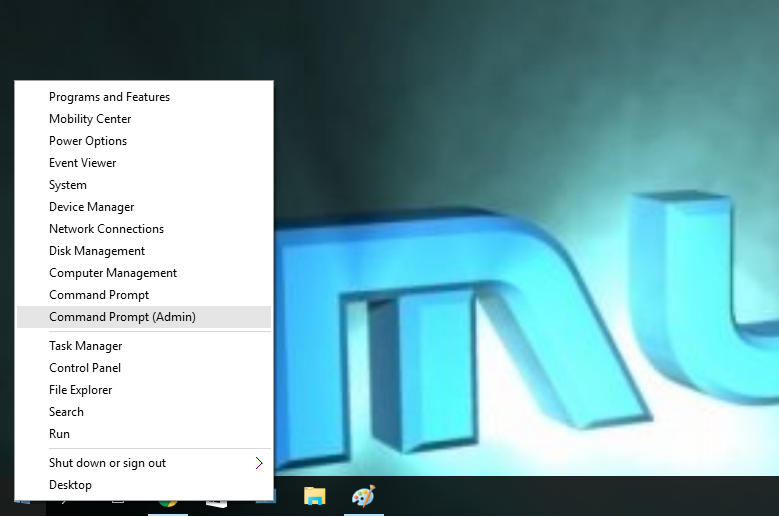Open File Explorer from the taskbar

[315, 496]
